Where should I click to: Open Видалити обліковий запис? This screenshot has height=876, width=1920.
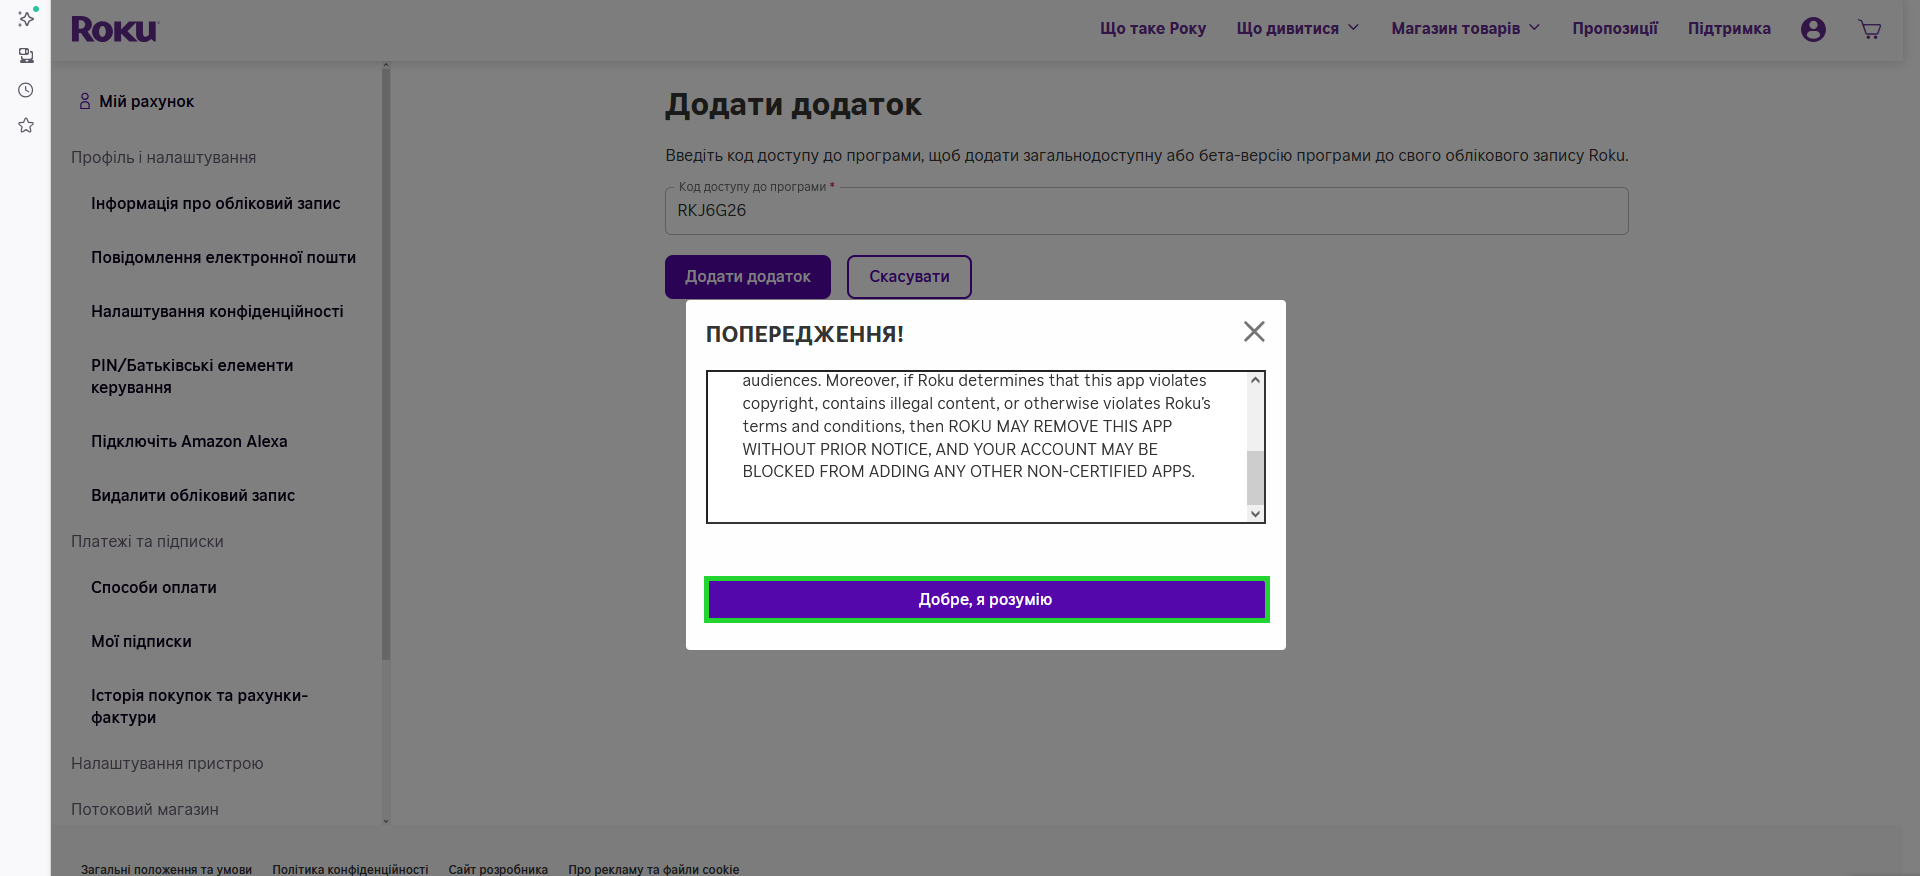tap(193, 495)
